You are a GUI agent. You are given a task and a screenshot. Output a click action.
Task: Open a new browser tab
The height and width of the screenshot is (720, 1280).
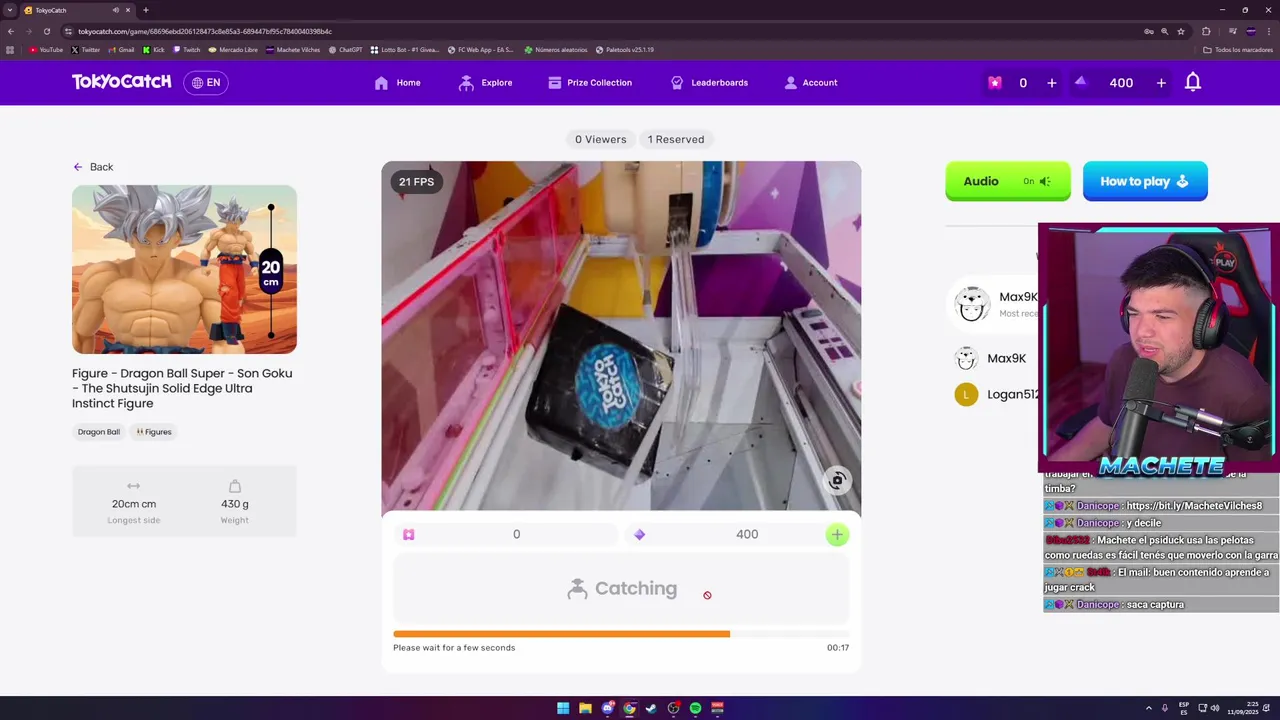[x=146, y=10]
